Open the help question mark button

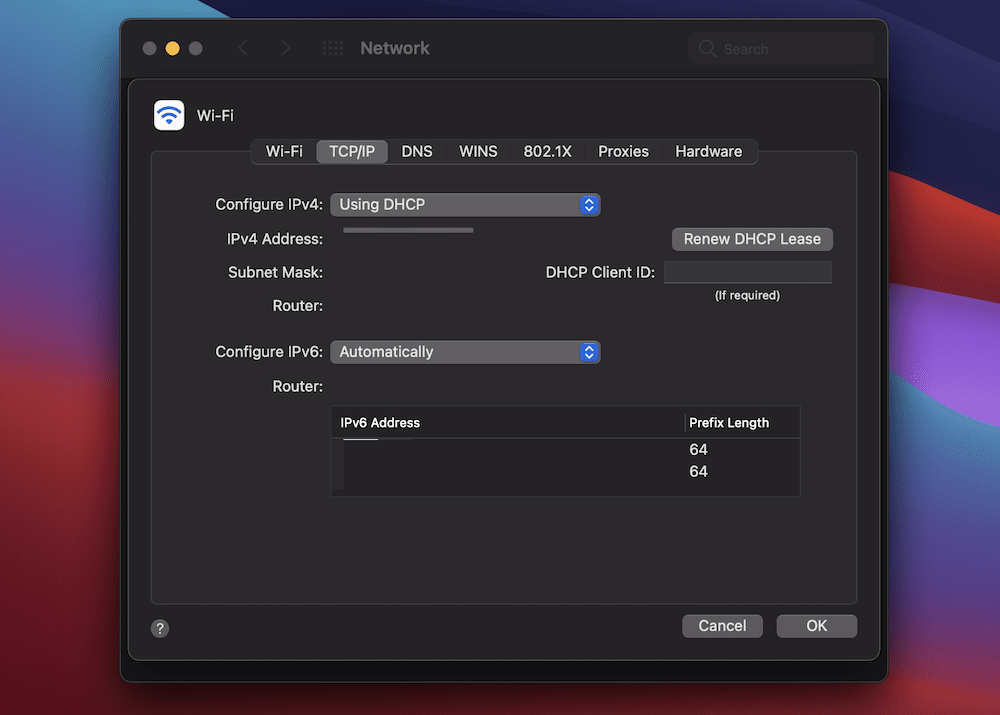click(x=160, y=628)
